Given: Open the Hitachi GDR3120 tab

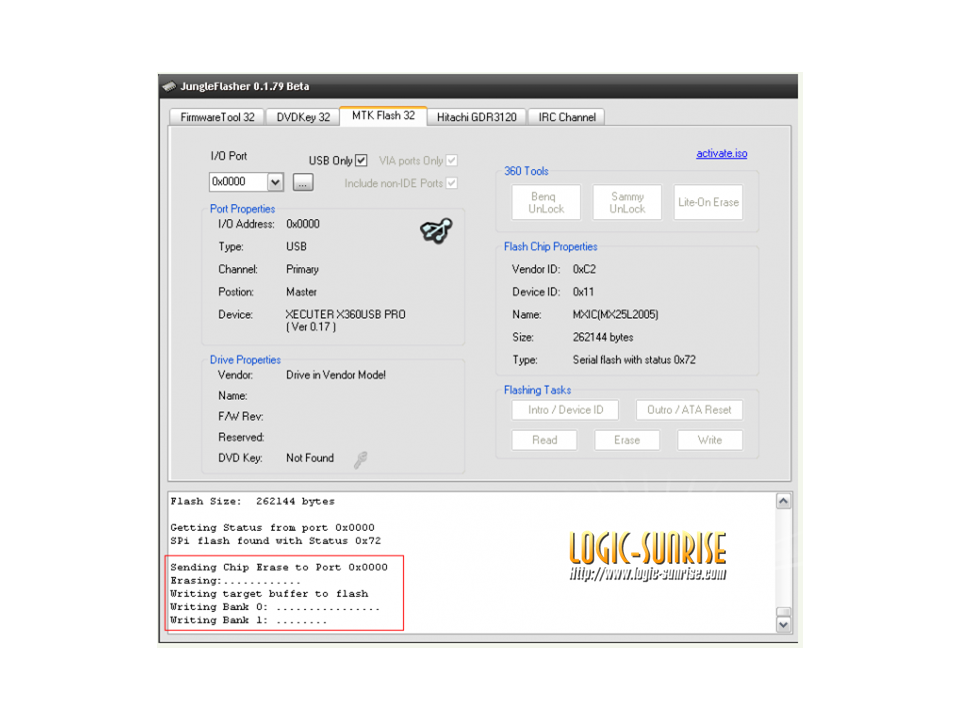Looking at the screenshot, I should [x=476, y=117].
